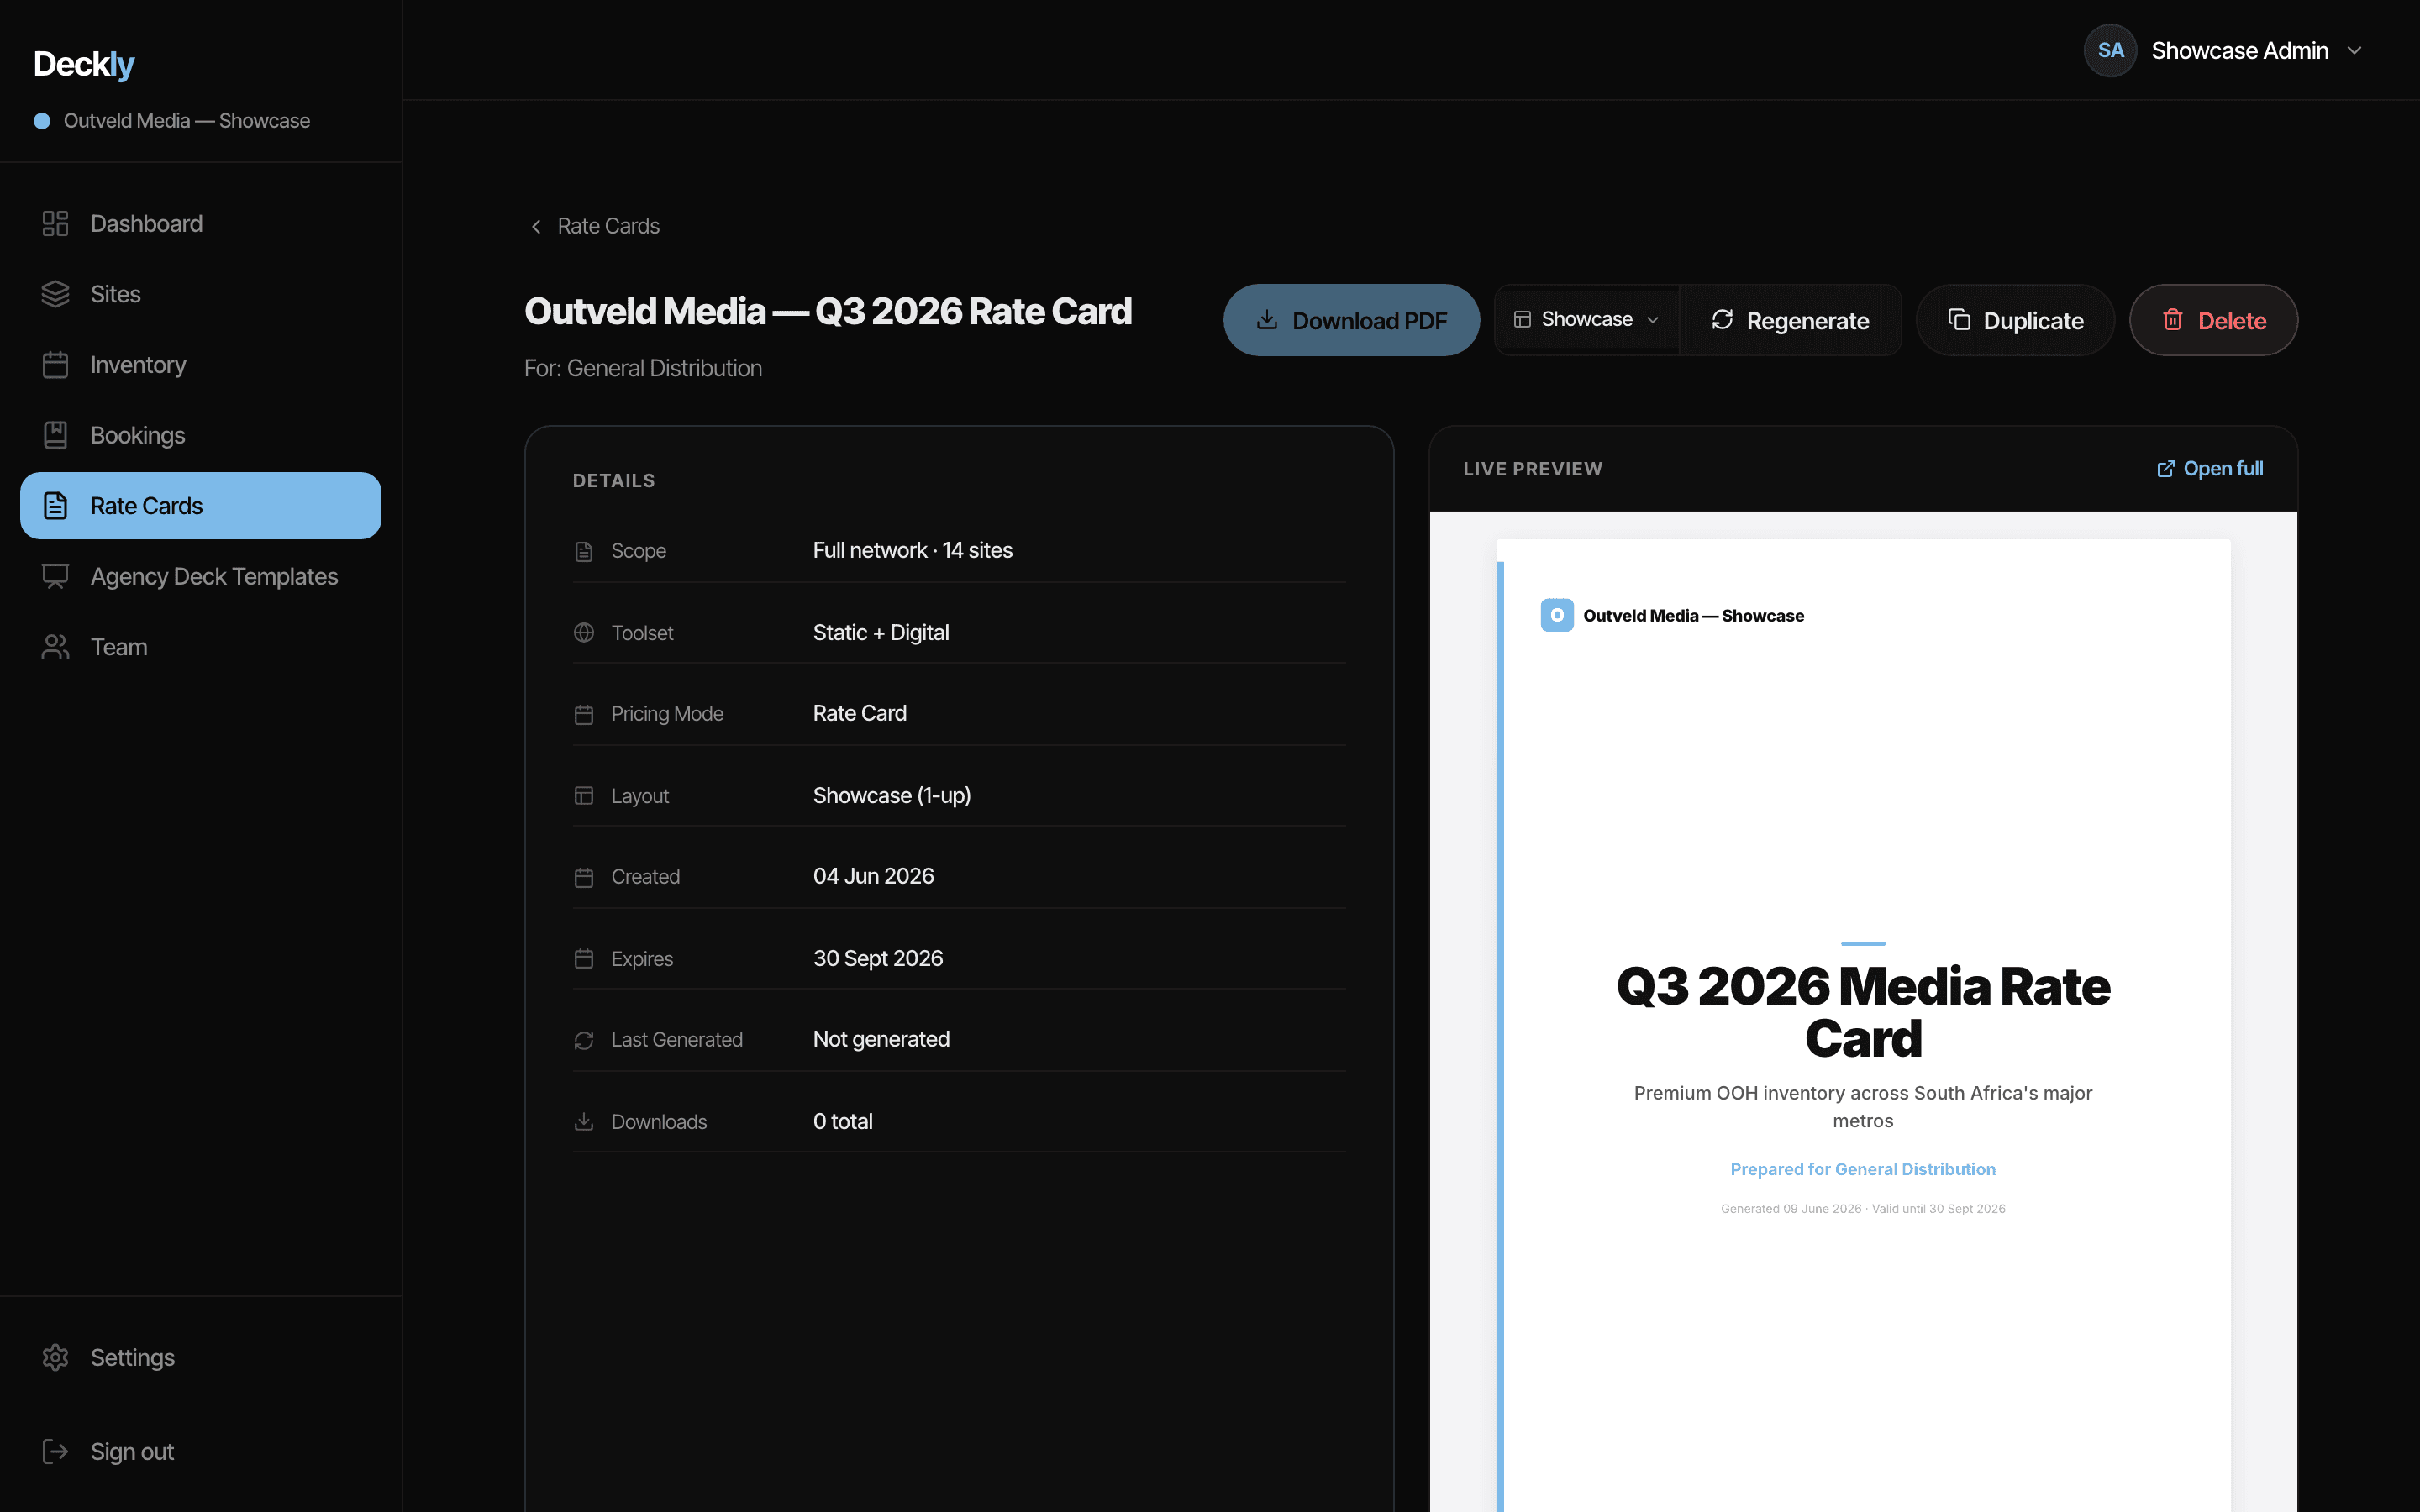Open the Agency Deck Templates menu item
This screenshot has height=1512, width=2420.
[x=201, y=576]
